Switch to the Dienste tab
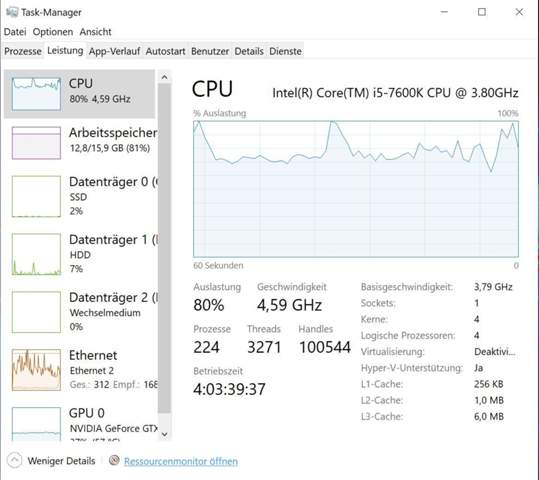The image size is (539, 480). coord(285,51)
